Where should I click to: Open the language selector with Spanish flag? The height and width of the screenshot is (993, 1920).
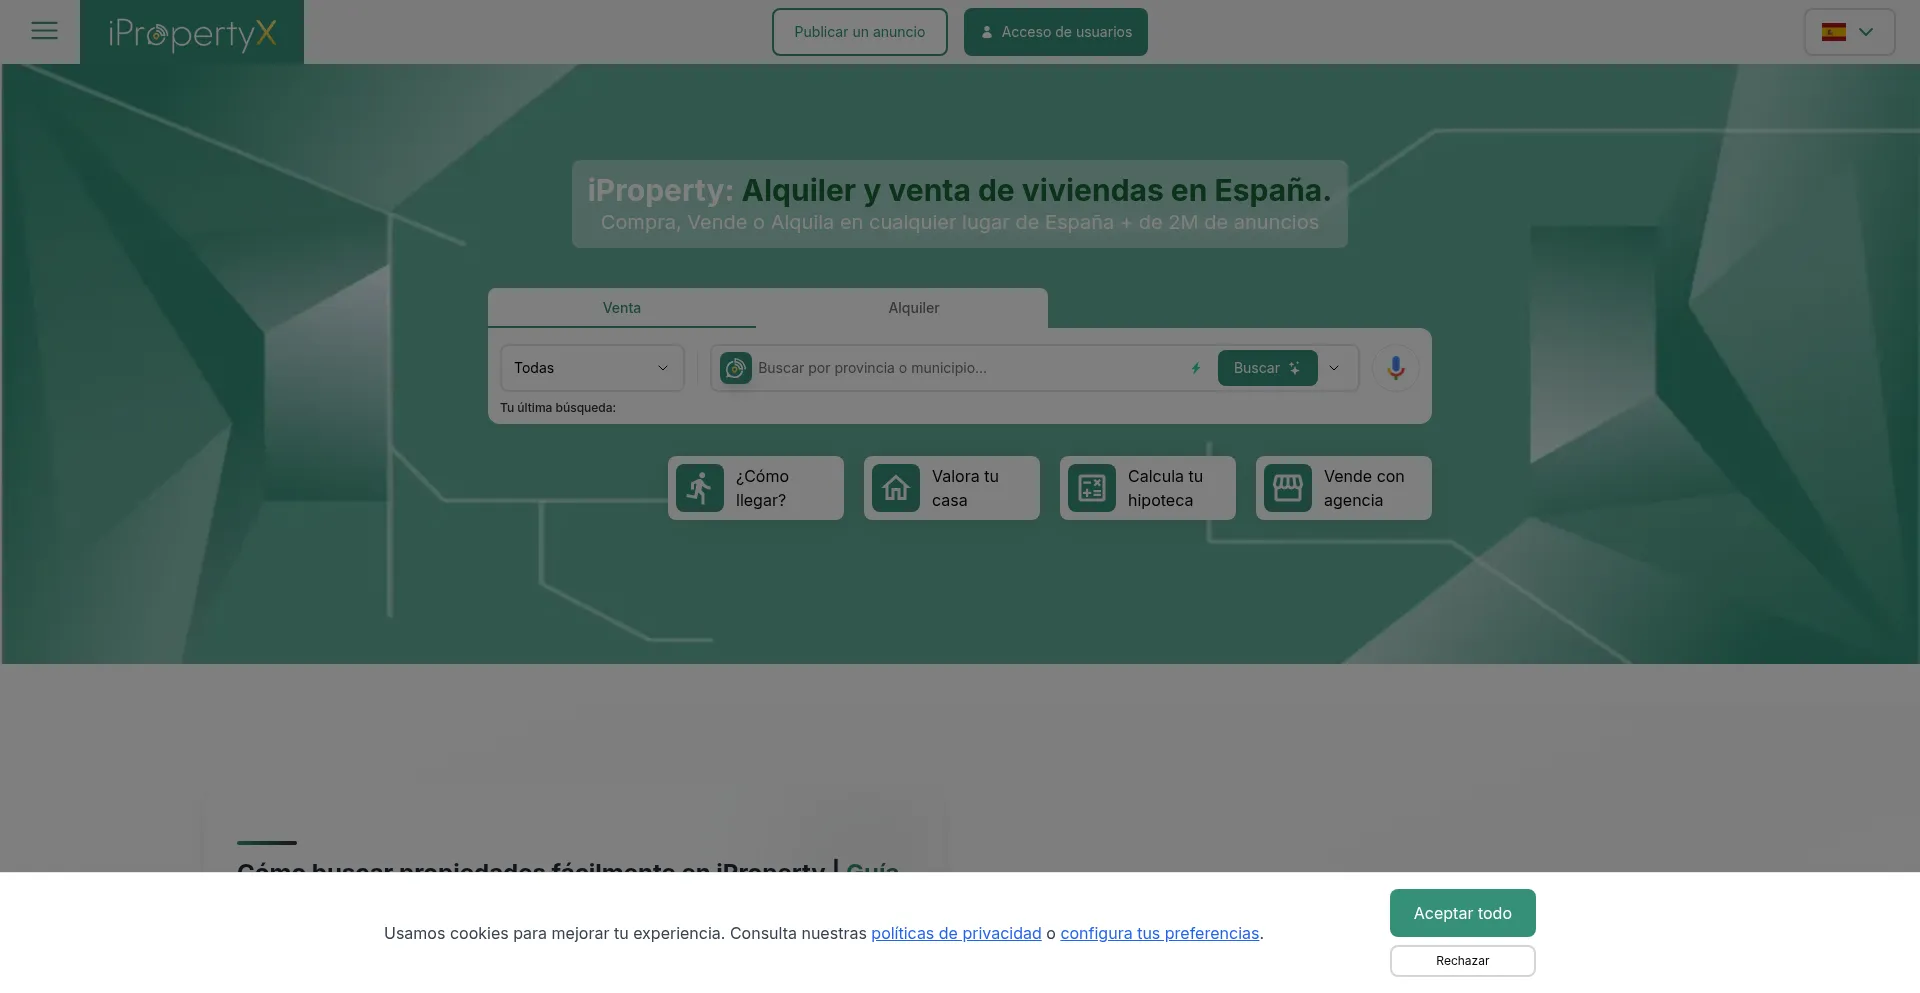pyautogui.click(x=1849, y=32)
